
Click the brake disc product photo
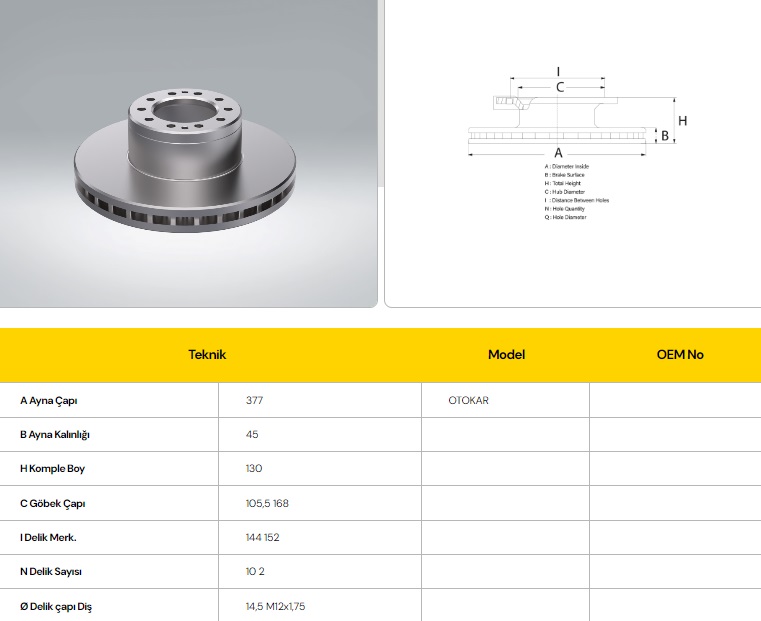pyautogui.click(x=188, y=153)
